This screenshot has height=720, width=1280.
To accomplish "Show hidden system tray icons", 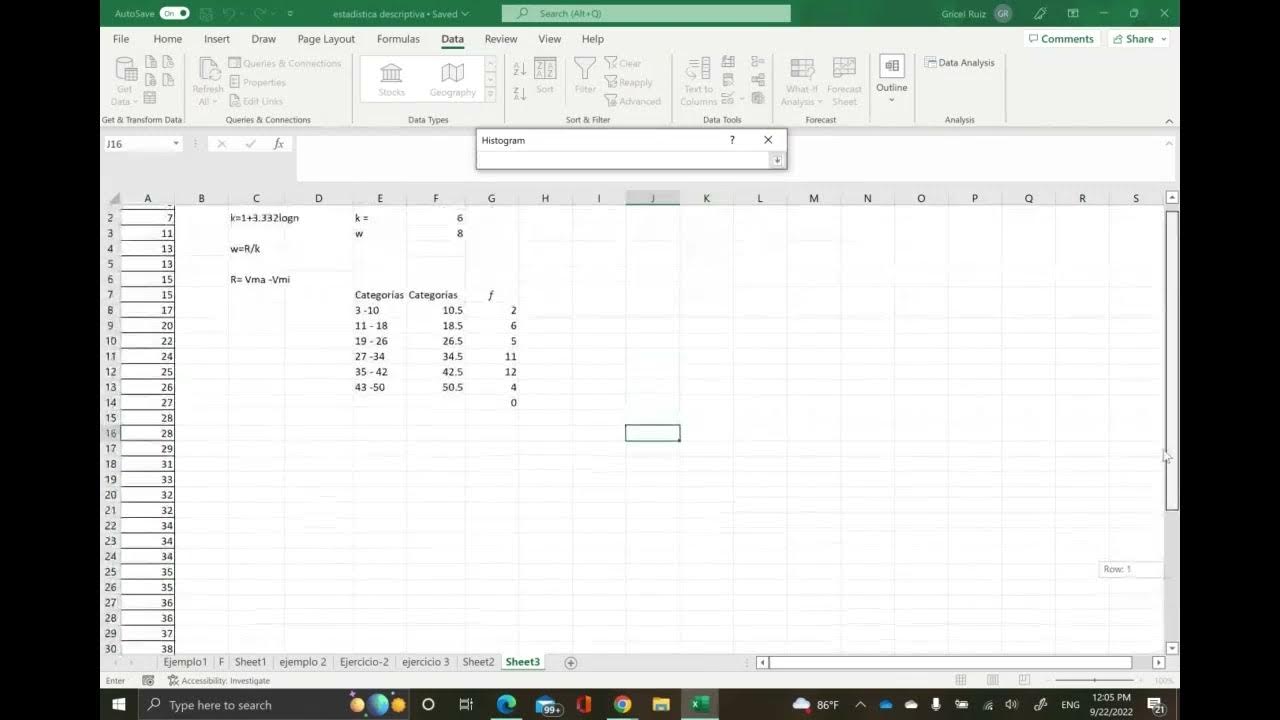I will click(860, 704).
